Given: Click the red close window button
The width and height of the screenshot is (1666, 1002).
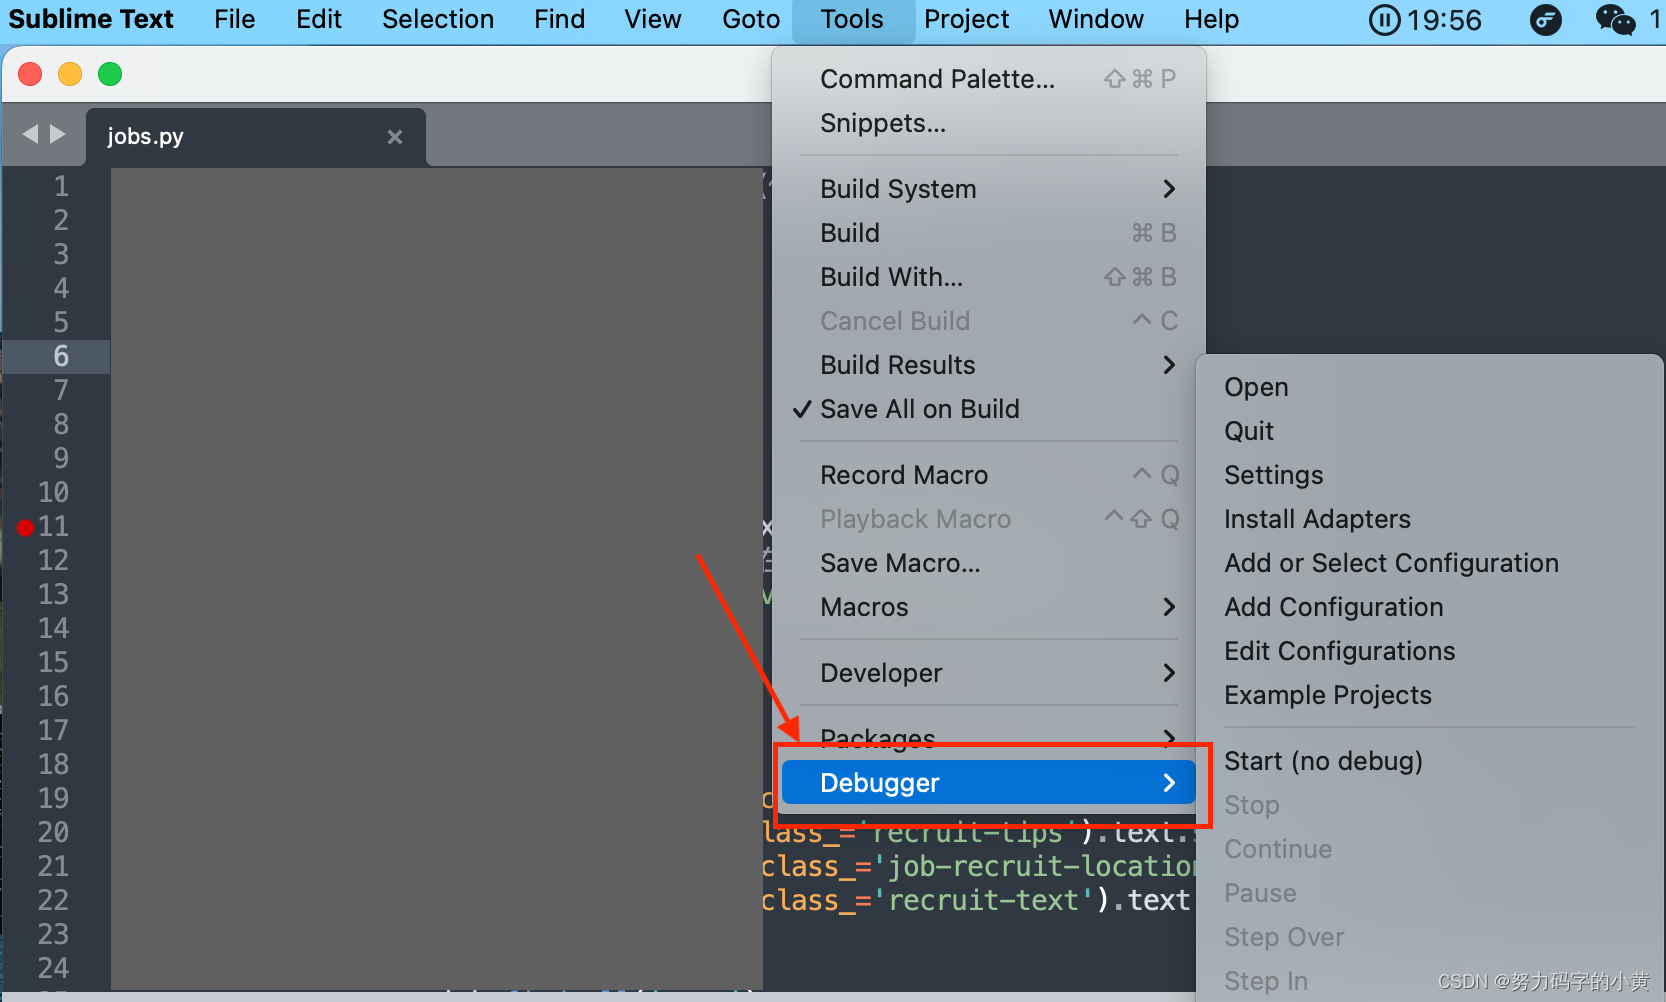Looking at the screenshot, I should pyautogui.click(x=30, y=74).
